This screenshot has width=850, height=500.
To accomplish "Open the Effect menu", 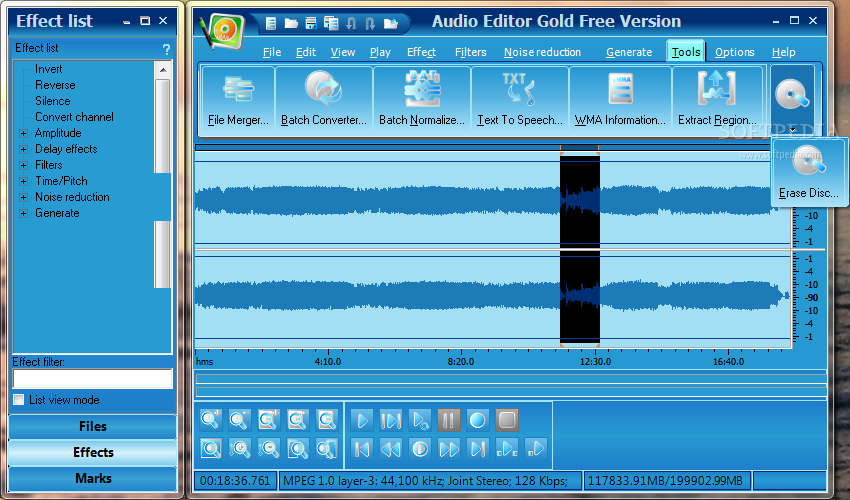I will coord(421,52).
